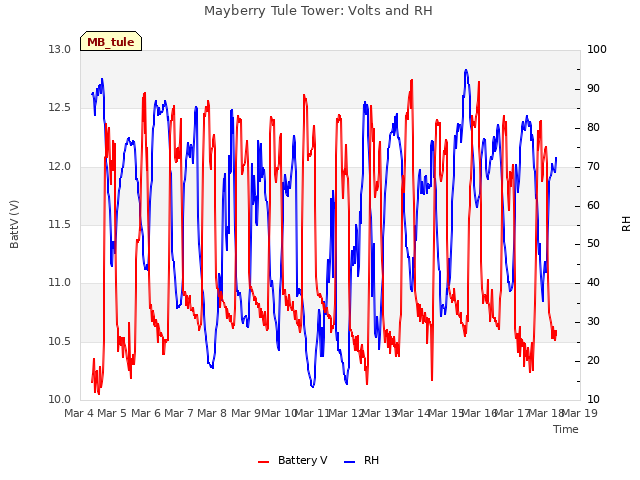This screenshot has height=480, width=640.
Task: Click the Time axis label
Action: [x=565, y=429]
